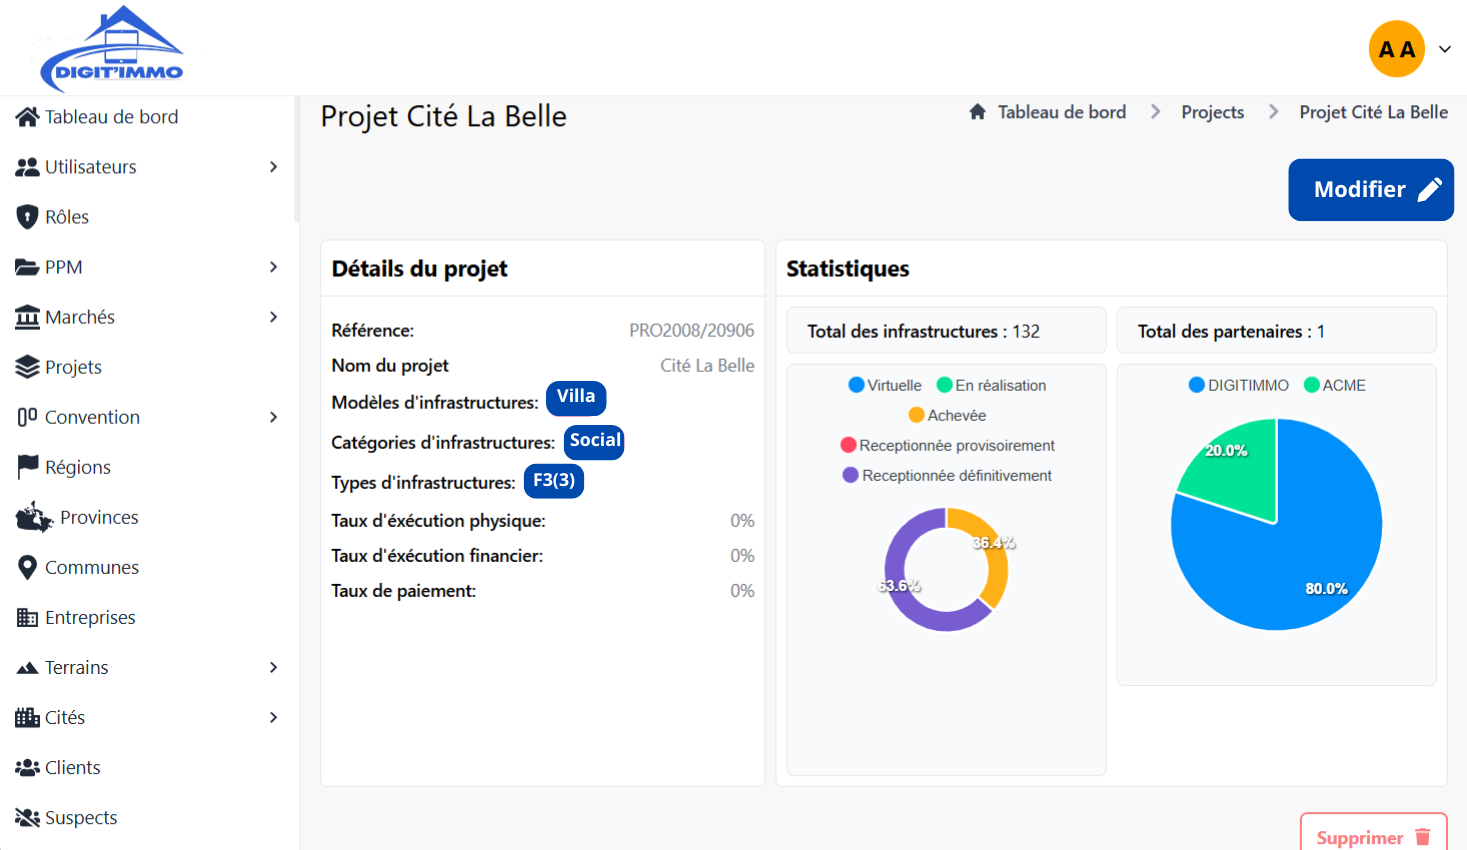1467x850 pixels.
Task: Click the Entreprises building icon
Action: click(x=27, y=617)
